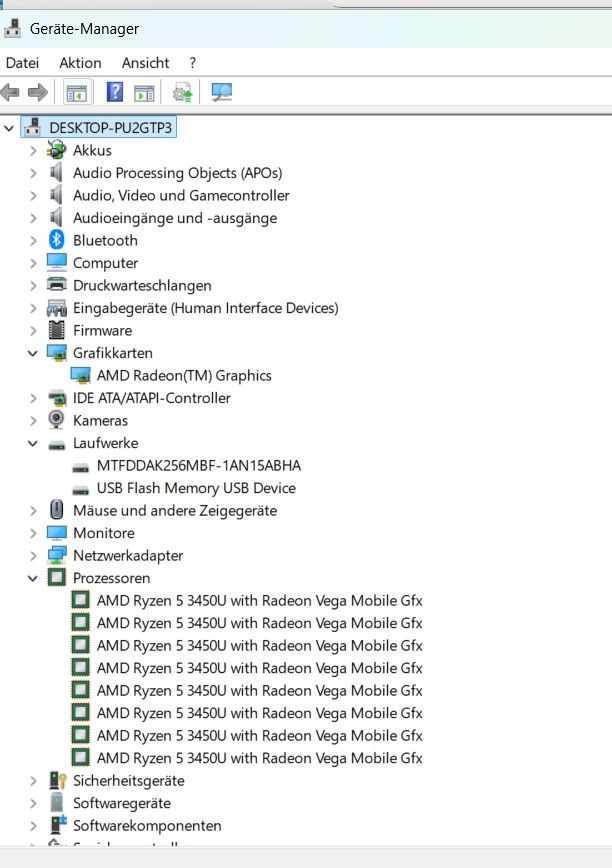Screen dimensions: 612x868
Task: Select USB Flash Memory USB Device
Action: [195, 488]
